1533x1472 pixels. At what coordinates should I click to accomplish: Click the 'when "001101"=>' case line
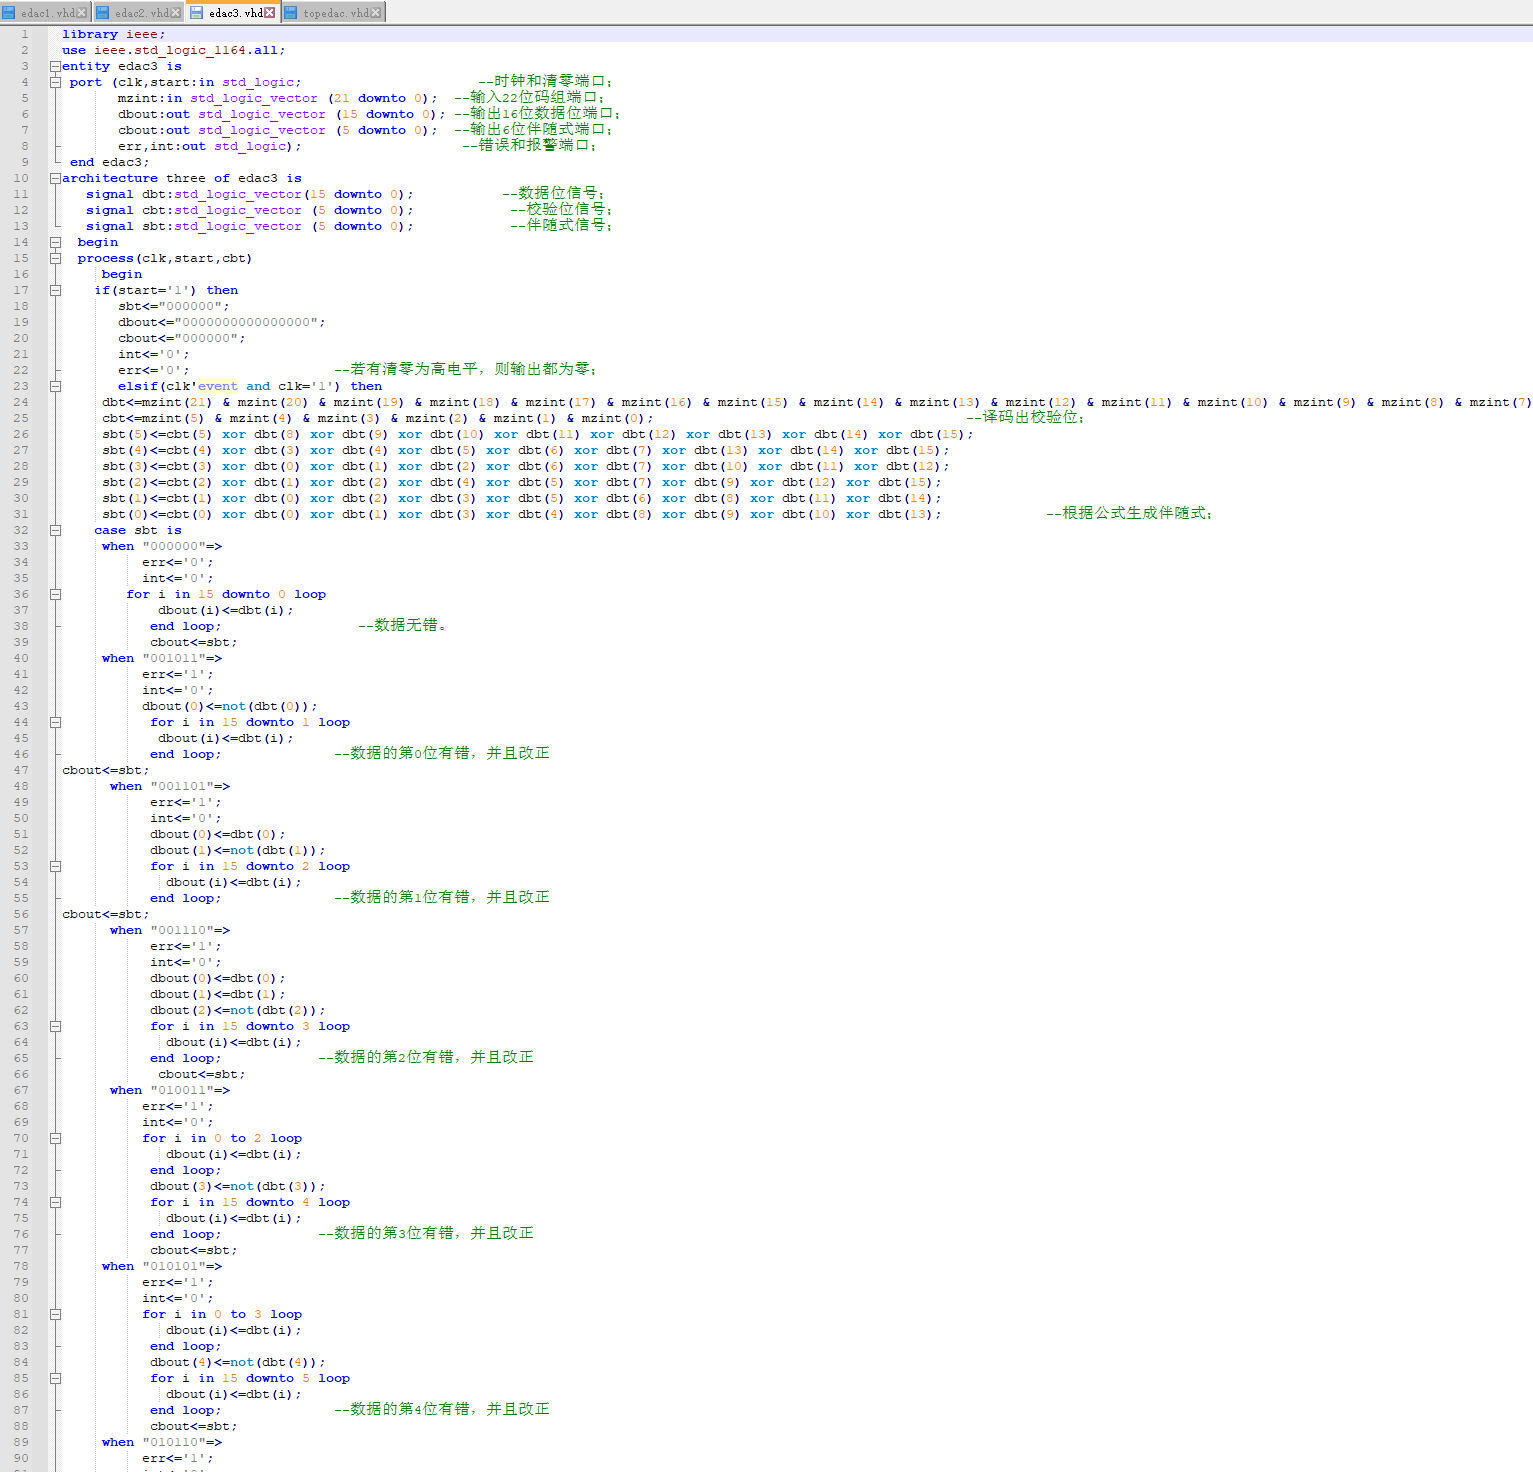tap(169, 786)
